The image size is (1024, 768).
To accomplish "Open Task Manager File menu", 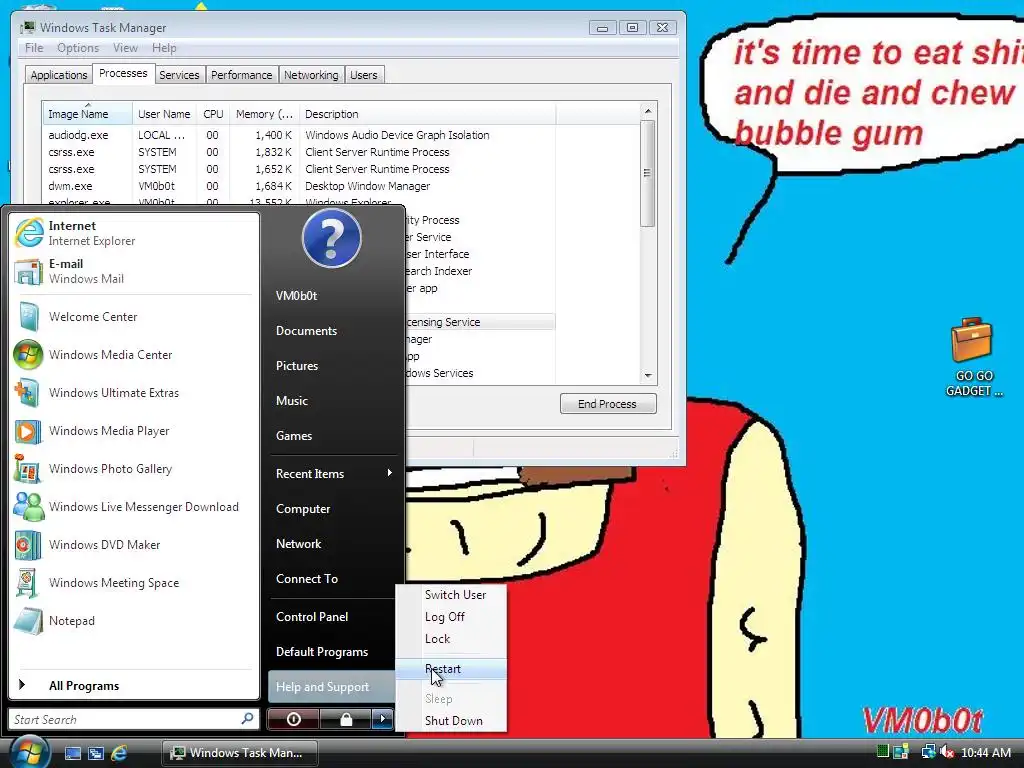I will pos(34,48).
